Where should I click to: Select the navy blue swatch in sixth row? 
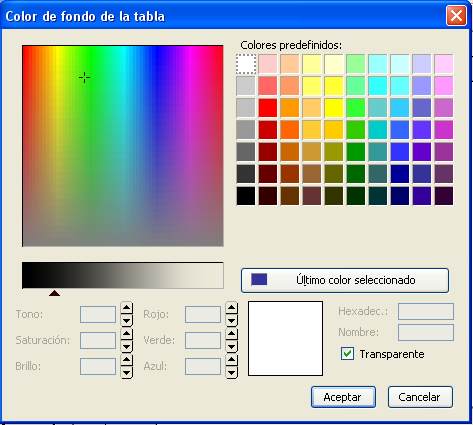tap(400, 174)
